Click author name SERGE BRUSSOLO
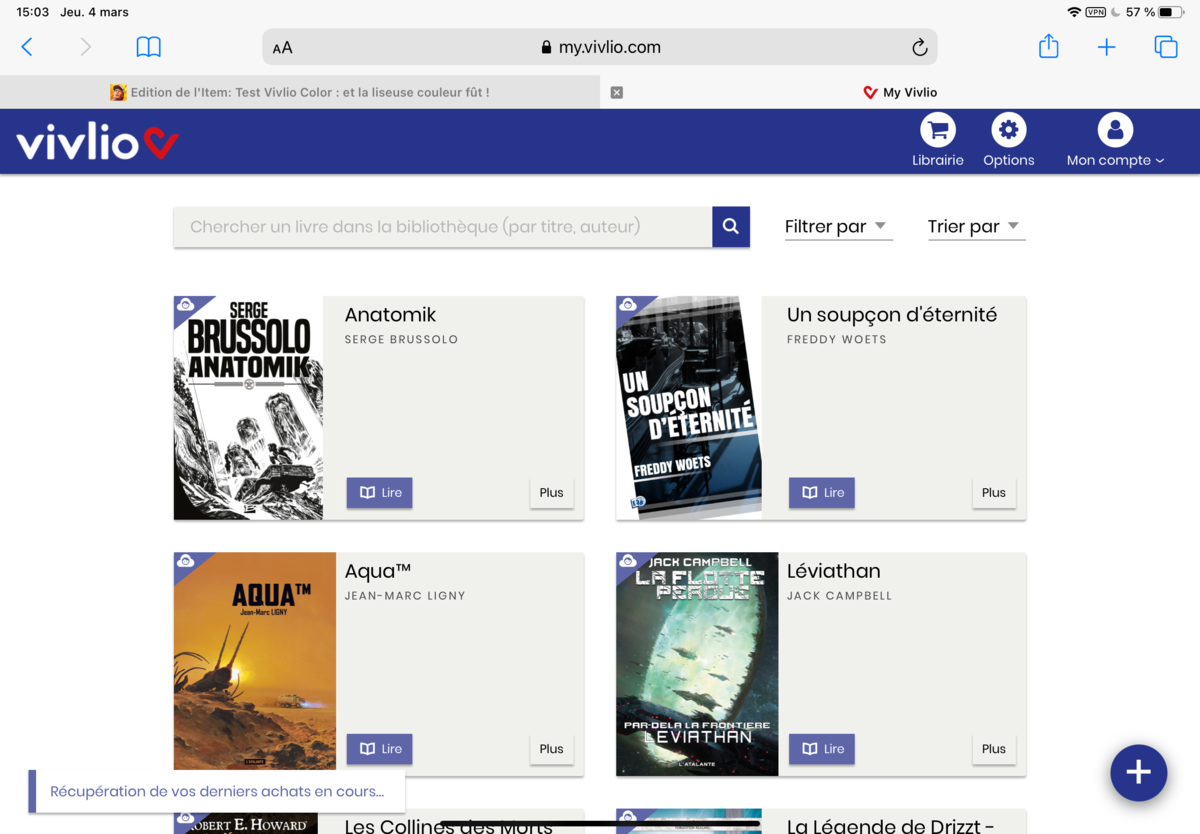This screenshot has height=834, width=1200. coord(401,340)
